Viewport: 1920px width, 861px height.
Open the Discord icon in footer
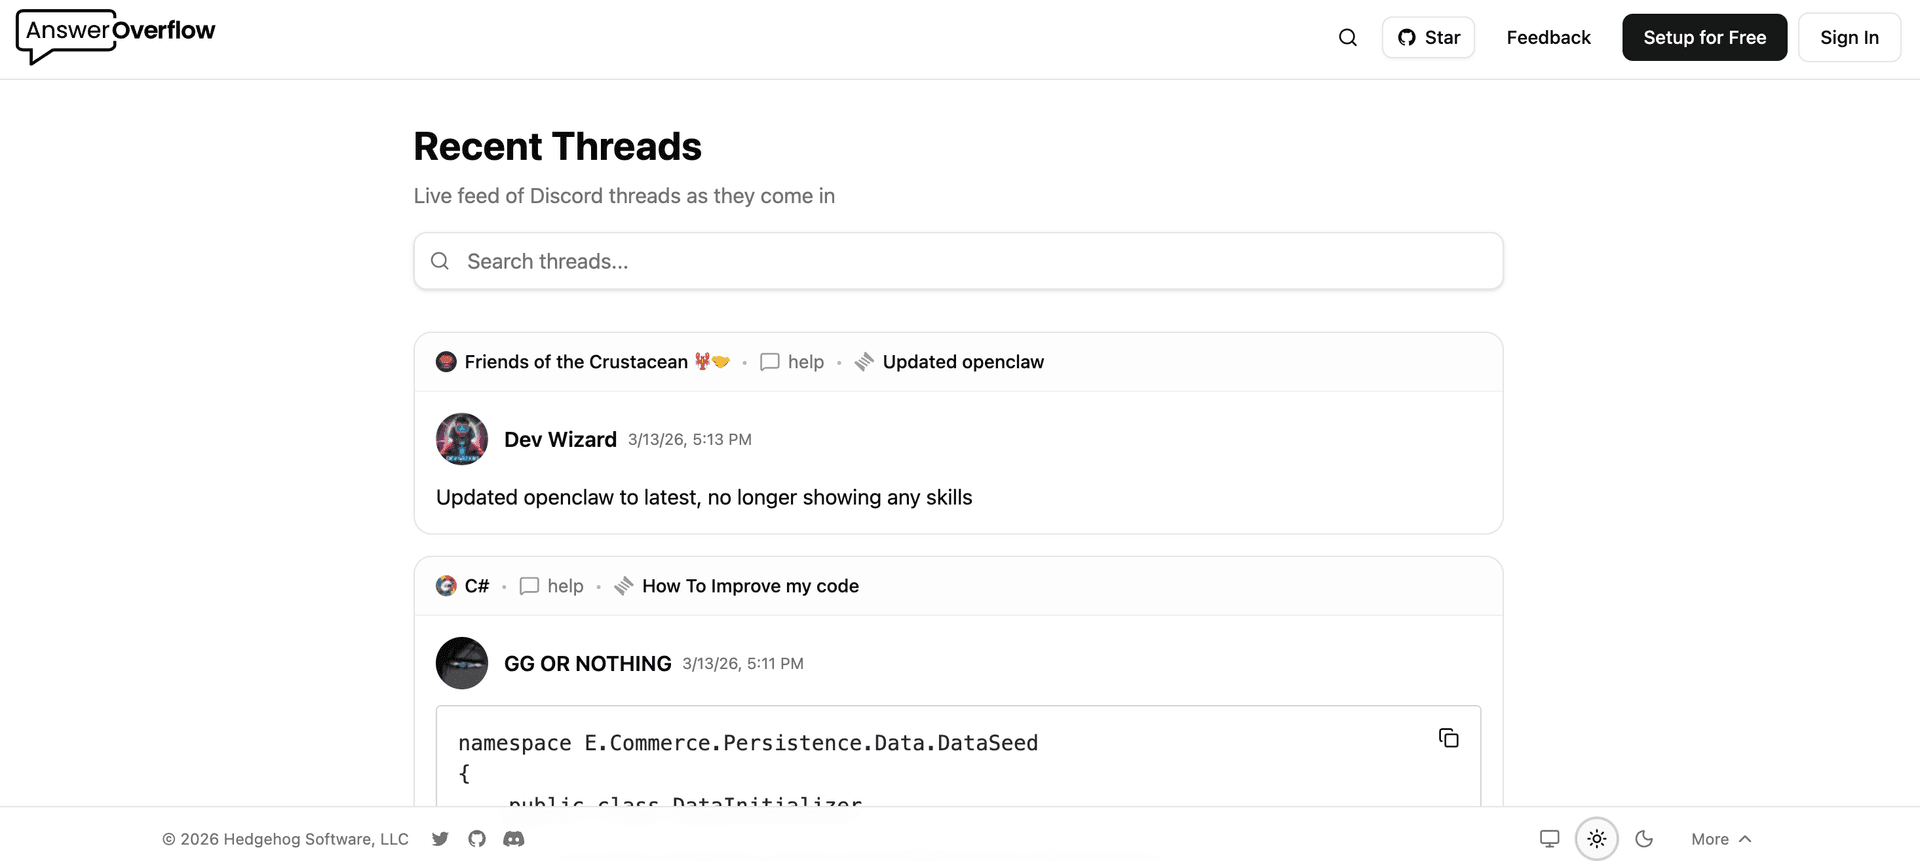pyautogui.click(x=513, y=839)
